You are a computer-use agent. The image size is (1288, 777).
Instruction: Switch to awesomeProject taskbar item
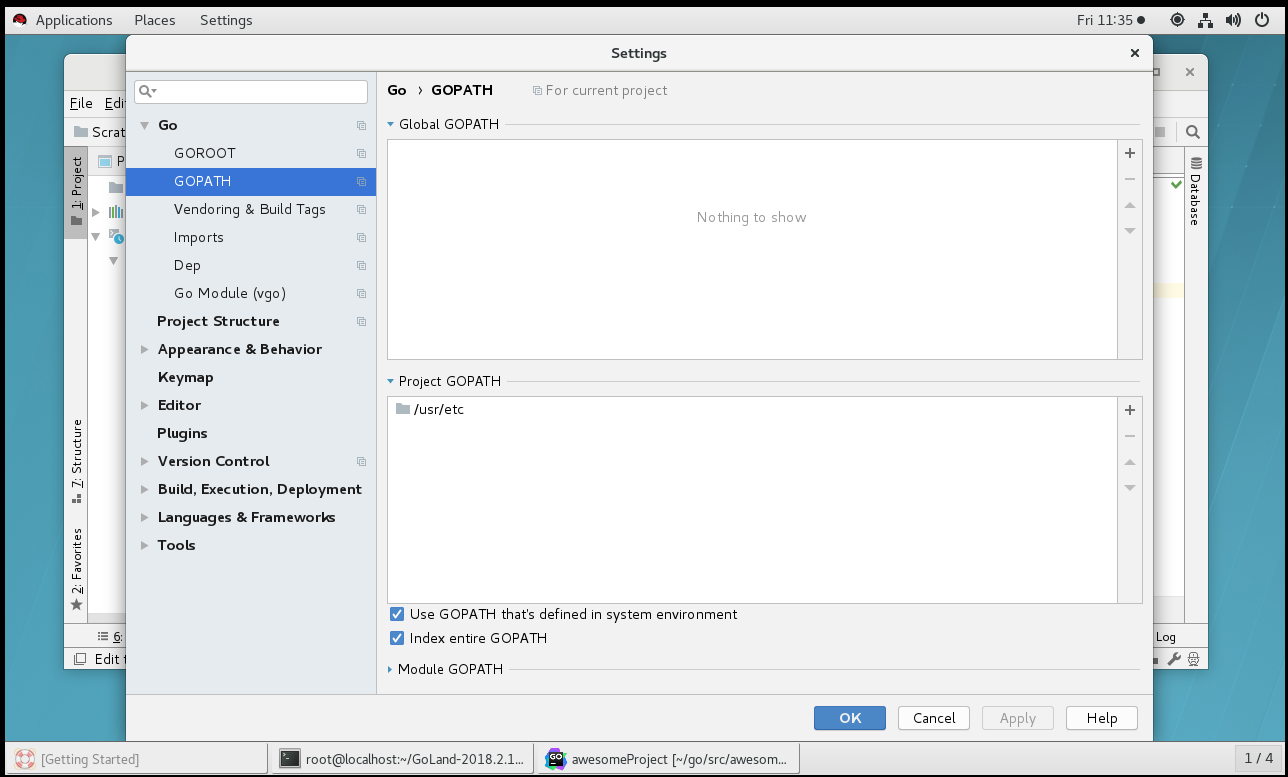coord(670,759)
